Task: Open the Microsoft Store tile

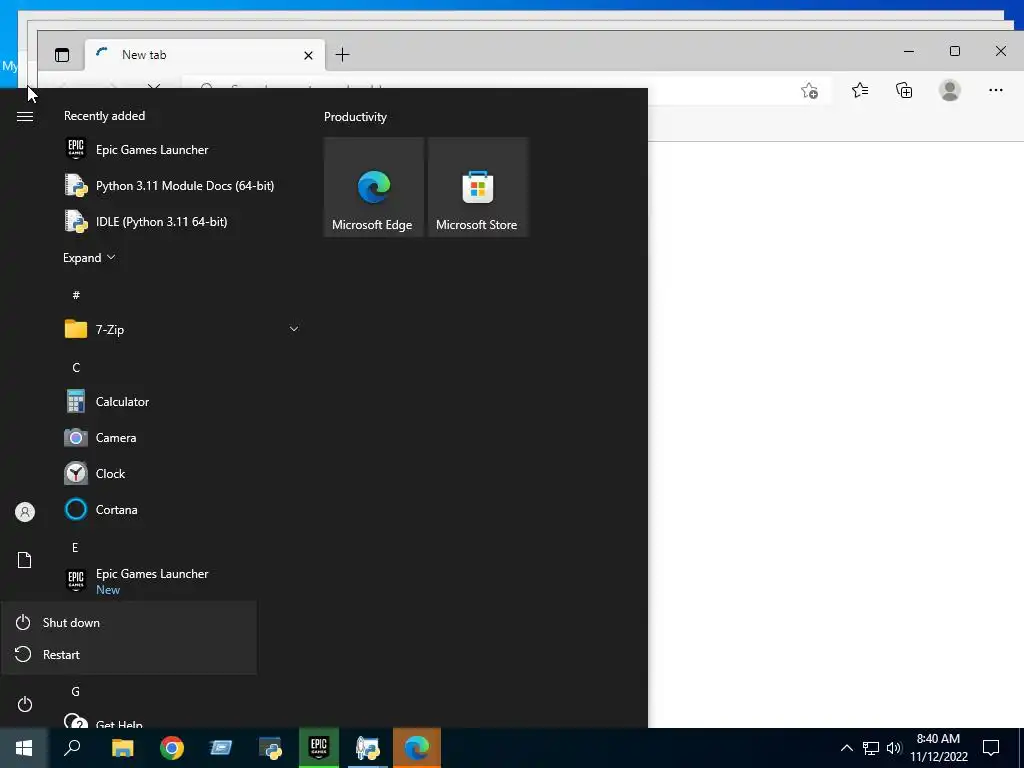Action: 477,187
